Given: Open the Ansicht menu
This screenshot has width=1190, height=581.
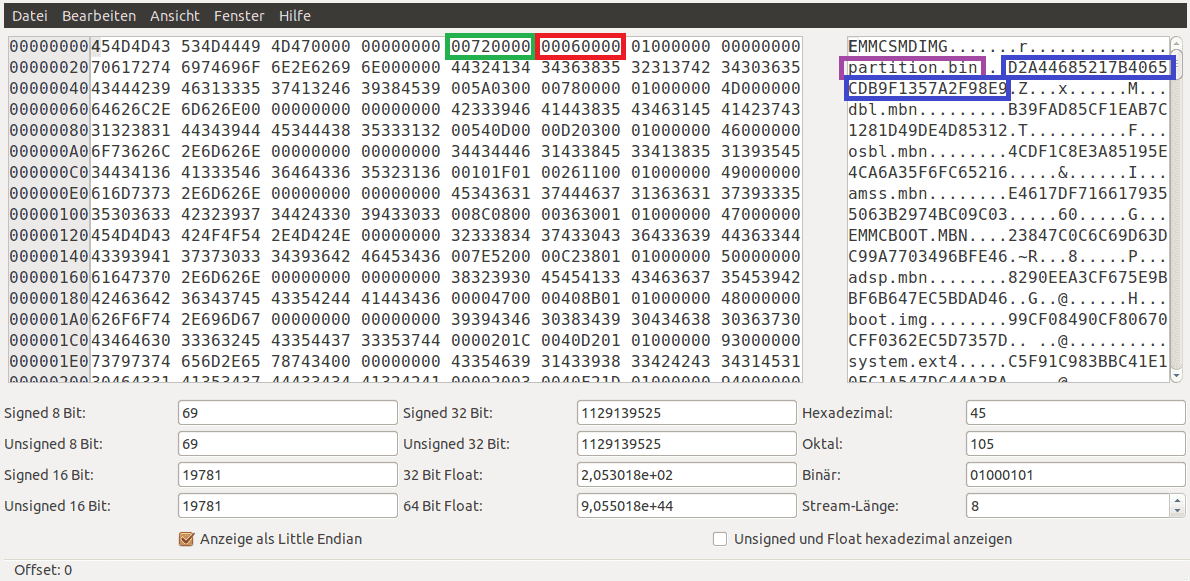Looking at the screenshot, I should (174, 16).
